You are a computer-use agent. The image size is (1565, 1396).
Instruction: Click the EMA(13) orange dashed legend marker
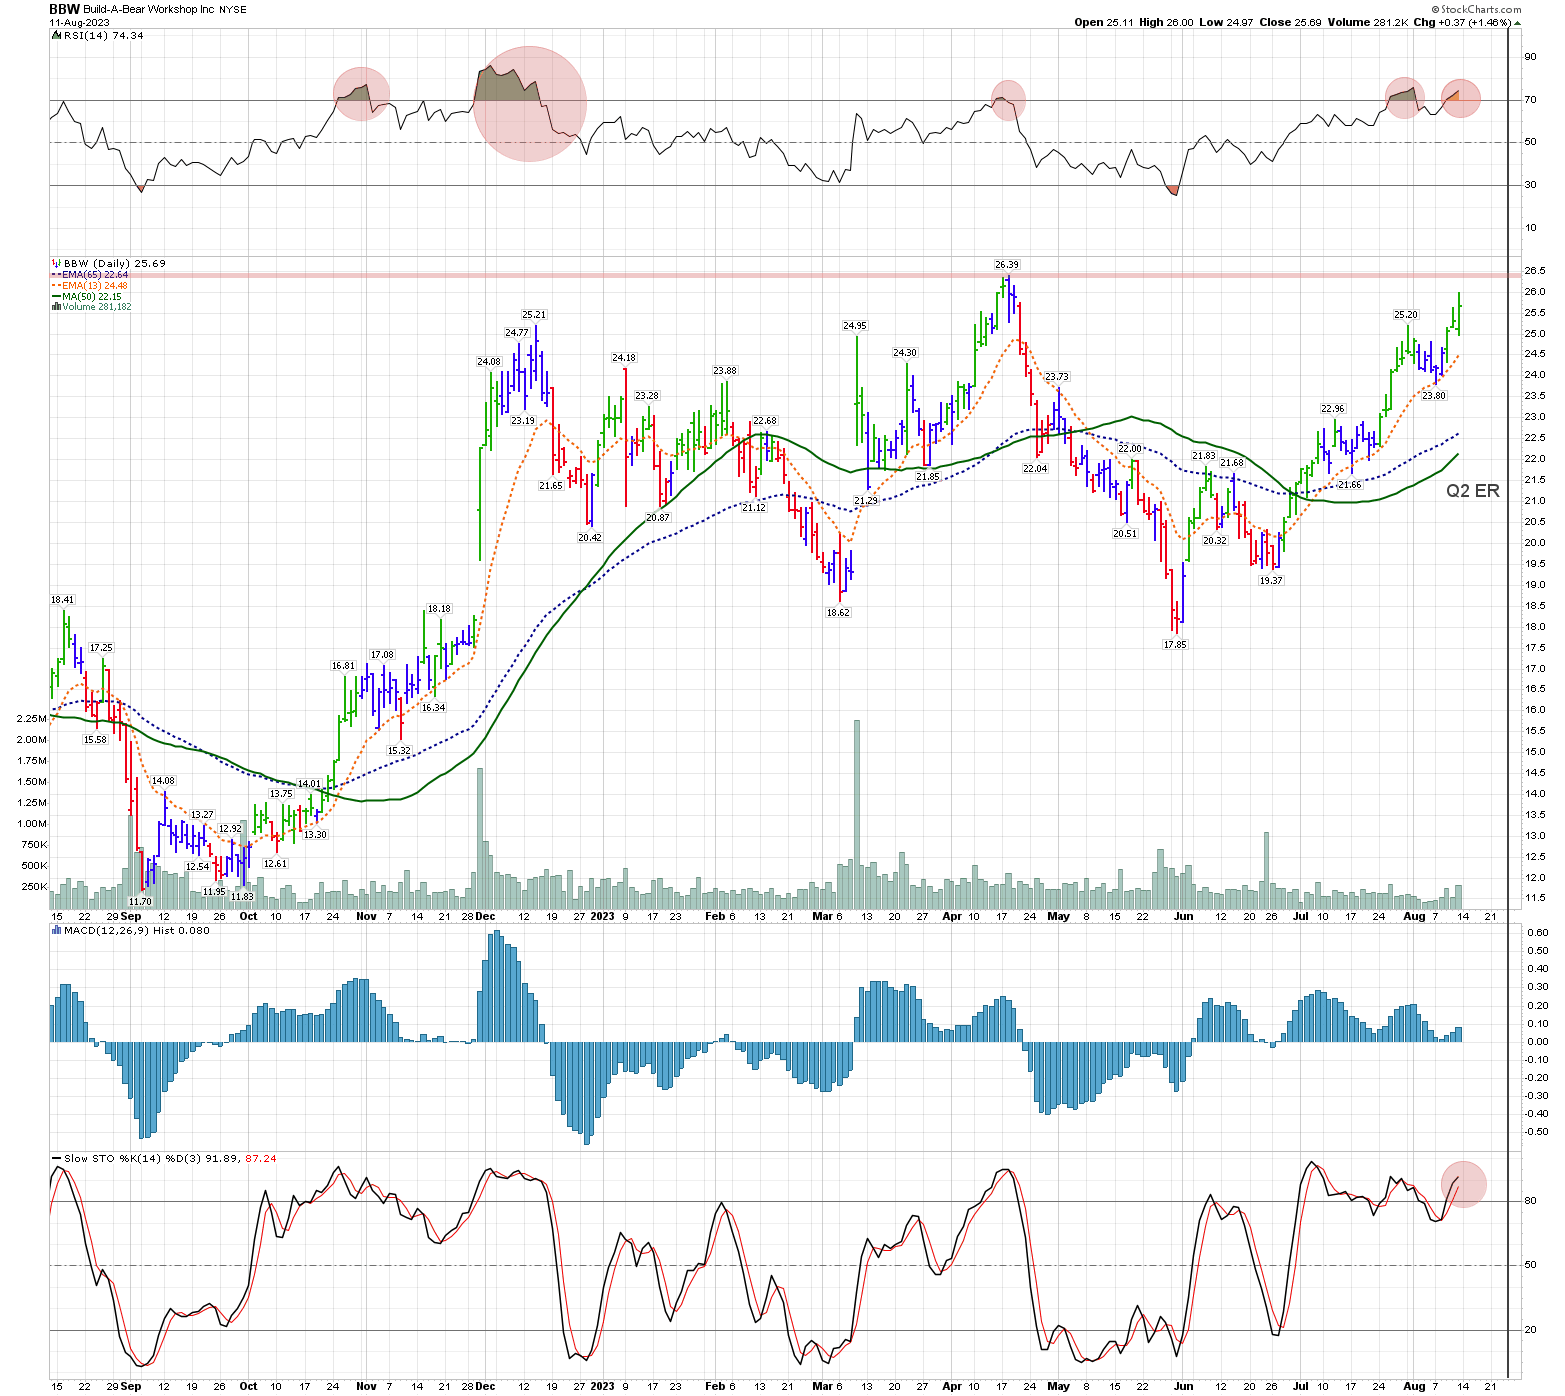coord(56,285)
